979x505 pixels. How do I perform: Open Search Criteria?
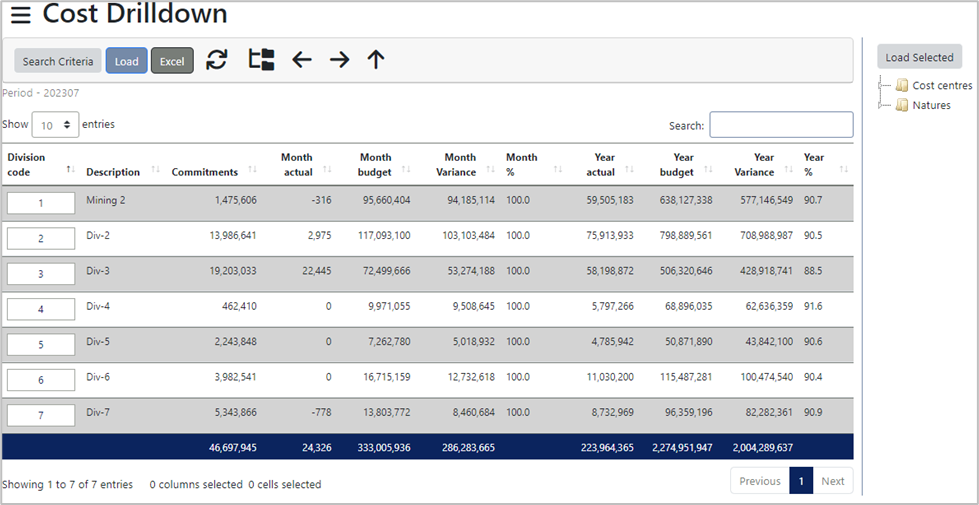tap(58, 61)
